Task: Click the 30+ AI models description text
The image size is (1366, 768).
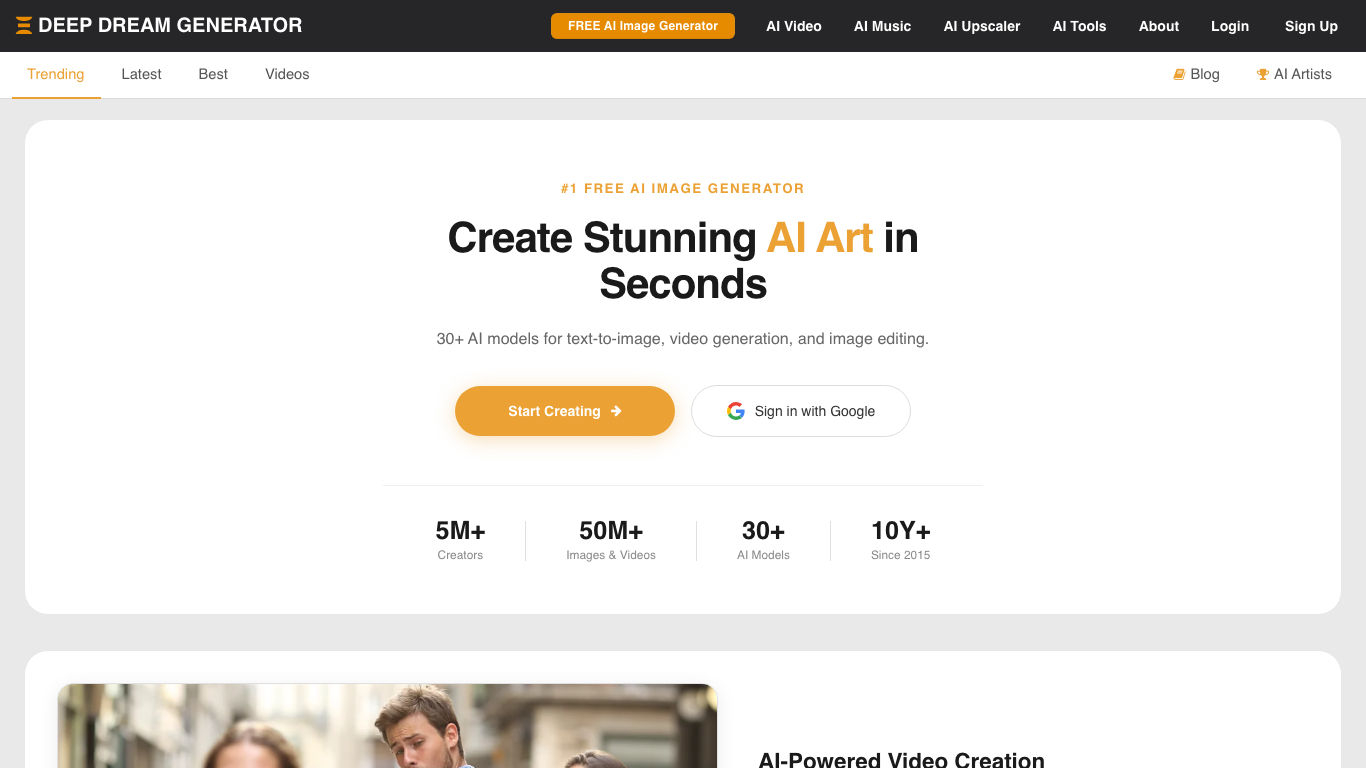Action: 683,339
